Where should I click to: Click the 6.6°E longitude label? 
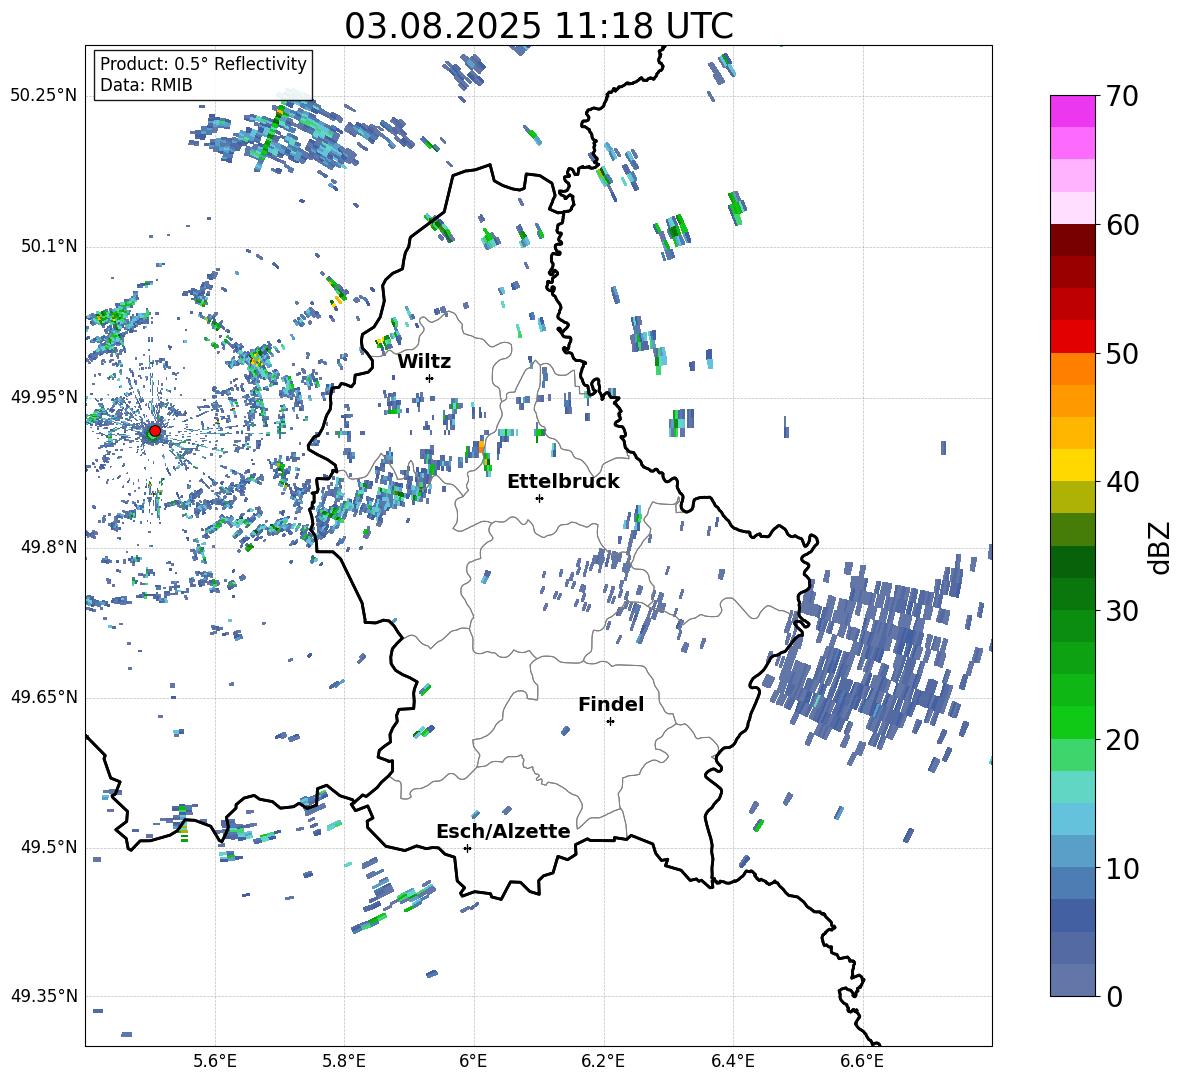(x=862, y=1061)
